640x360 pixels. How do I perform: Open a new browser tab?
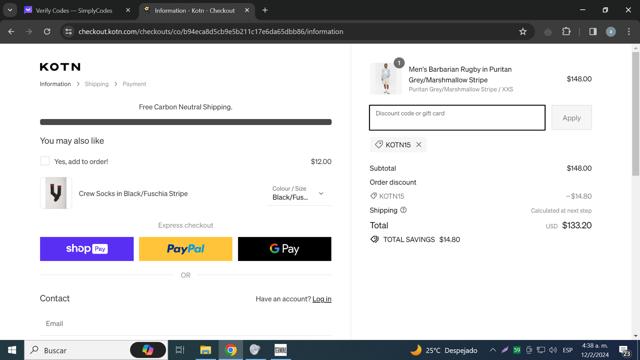coord(265,10)
